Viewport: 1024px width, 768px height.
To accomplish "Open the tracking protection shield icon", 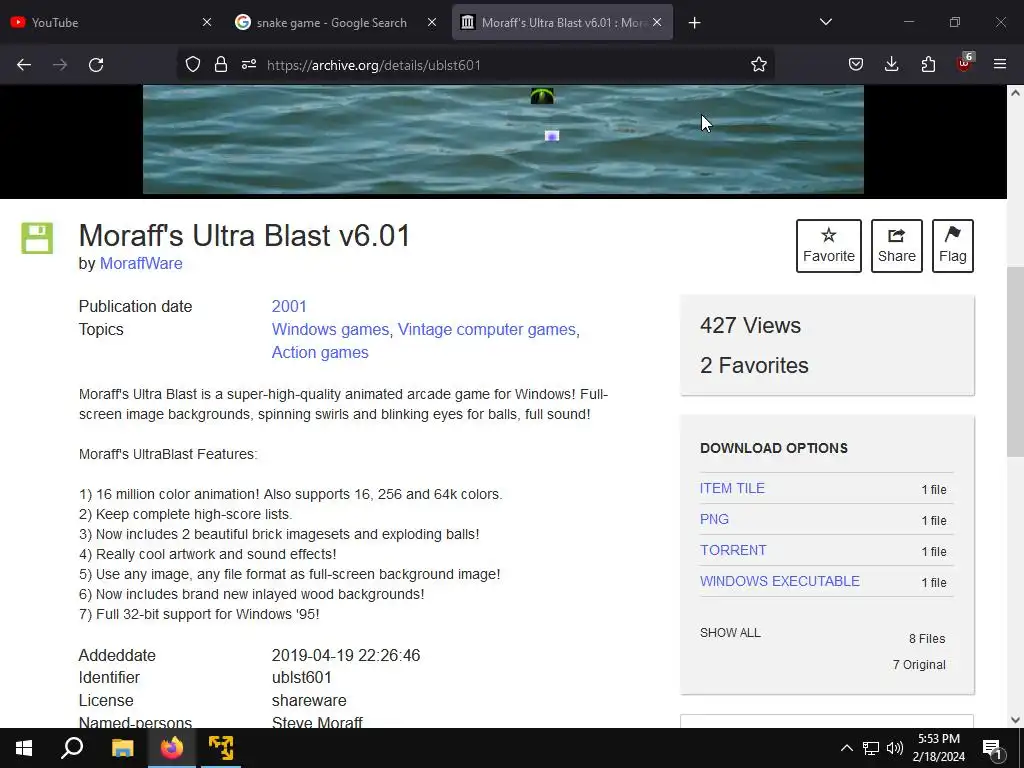I will pyautogui.click(x=193, y=65).
